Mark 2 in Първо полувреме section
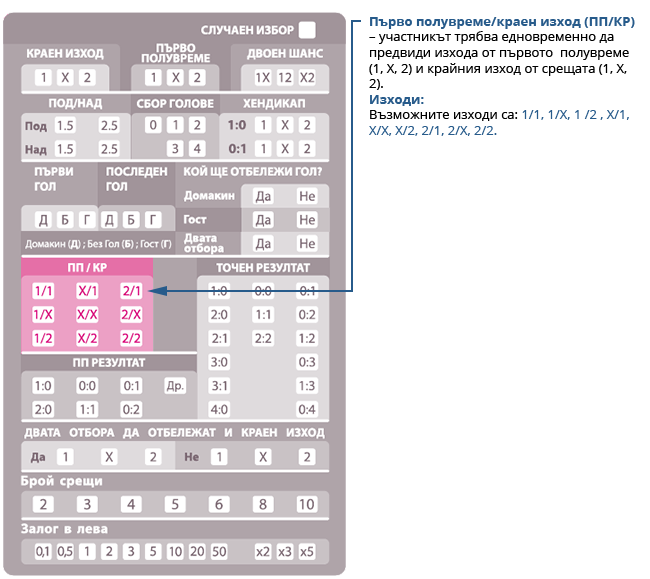The height and width of the screenshot is (579, 650). (197, 78)
